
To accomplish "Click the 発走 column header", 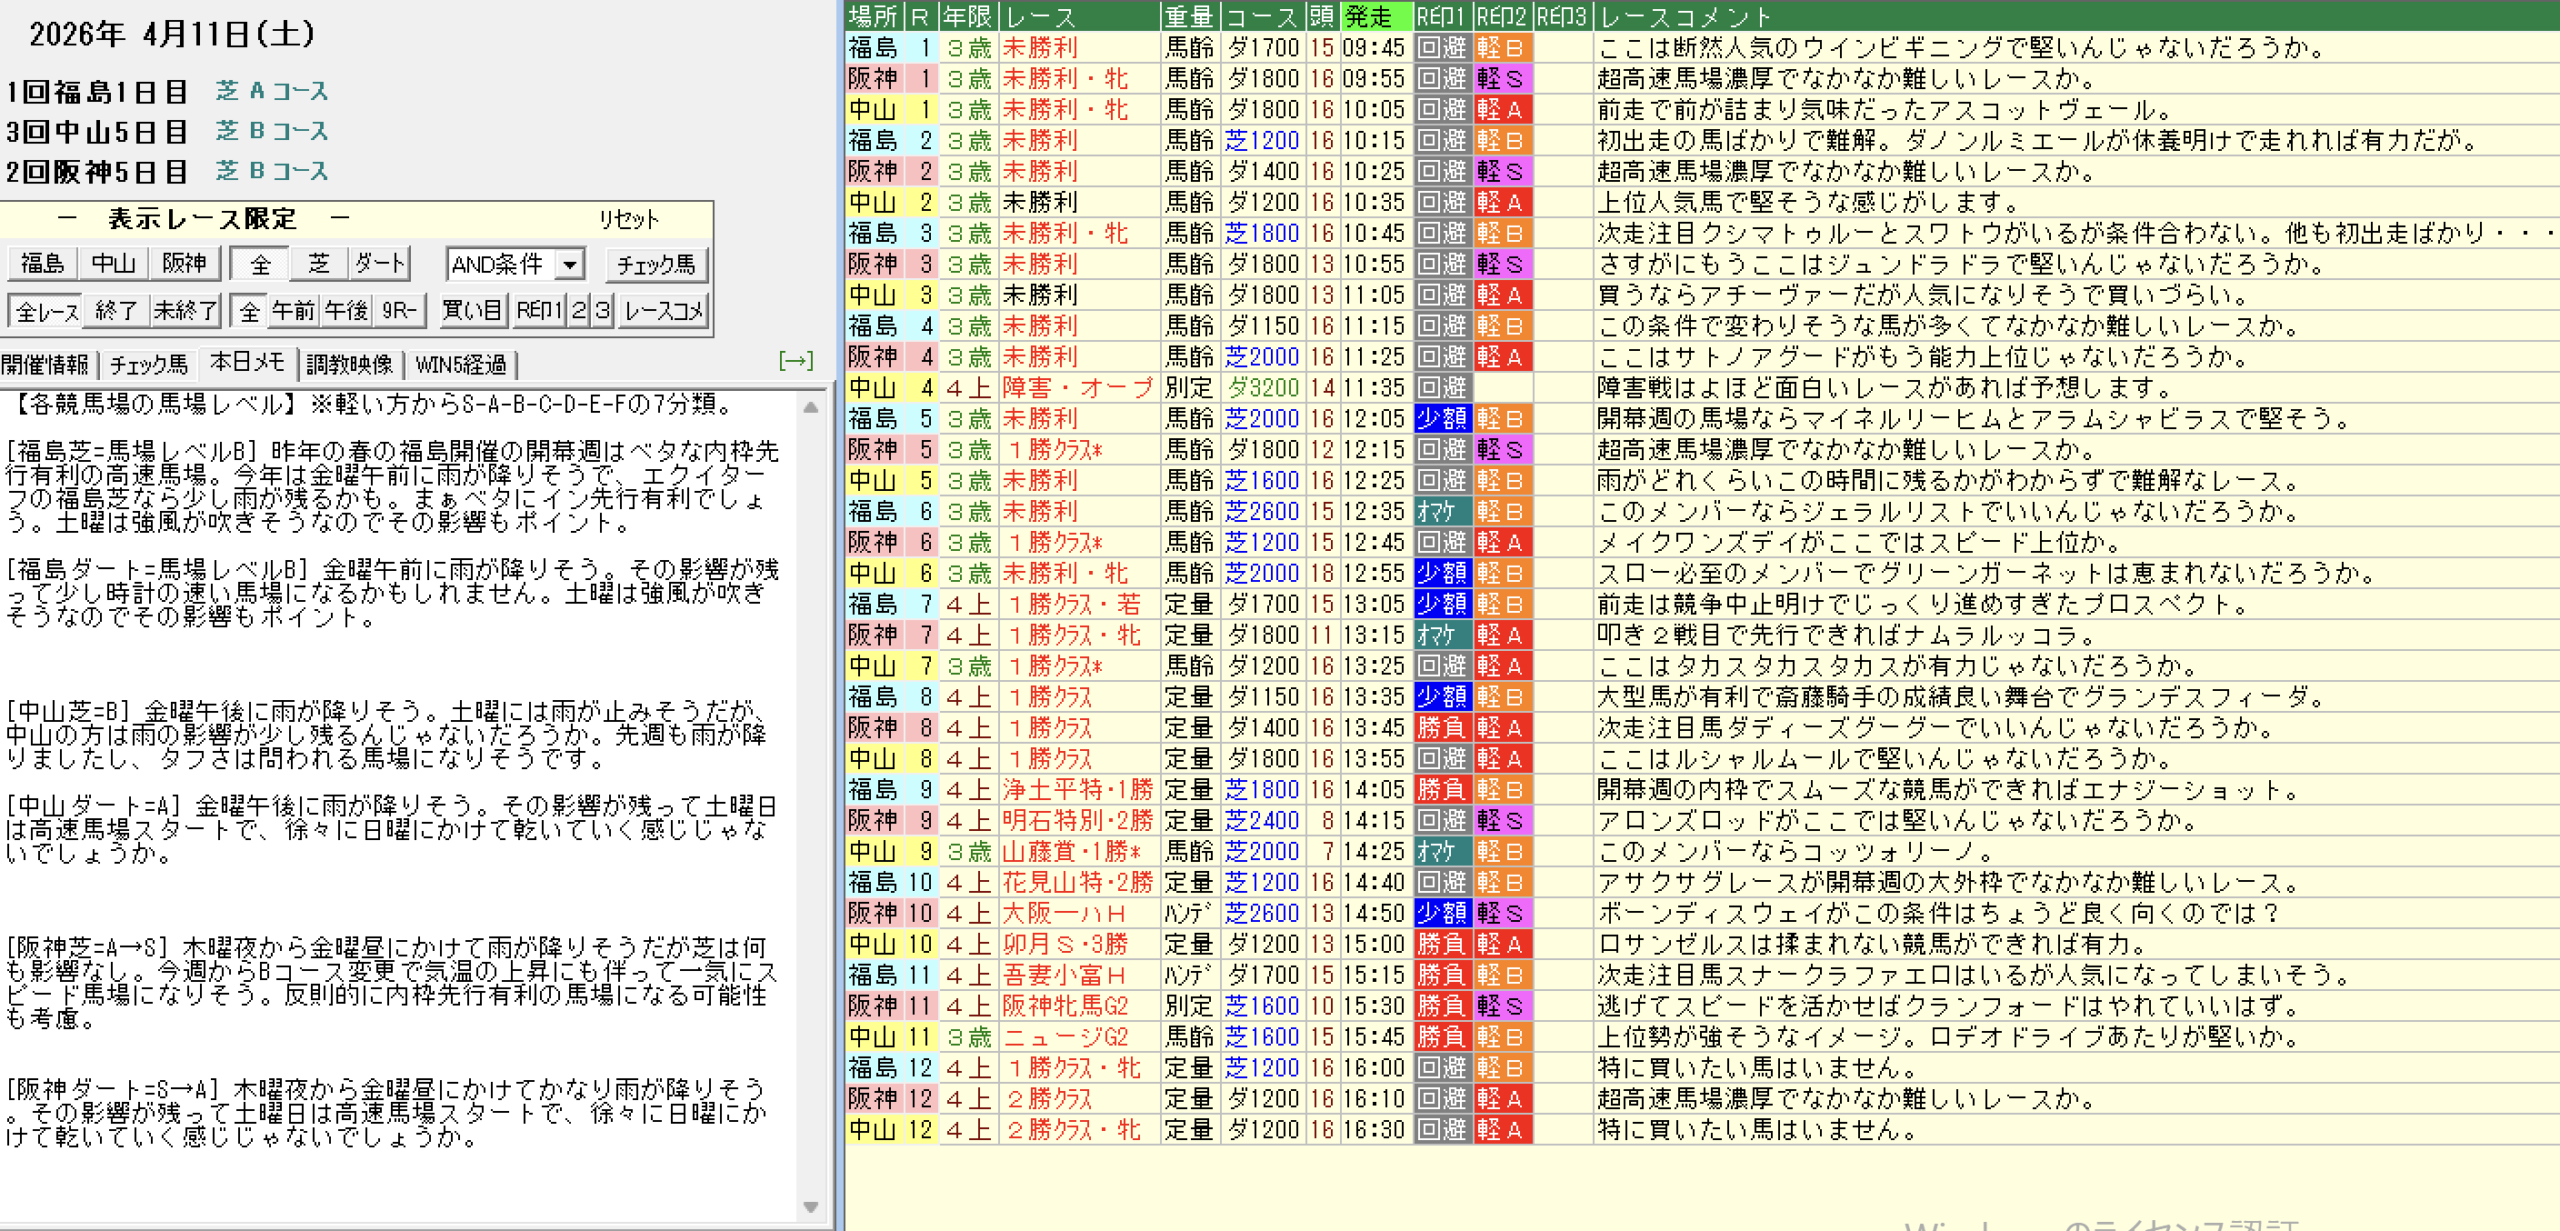I will (x=1375, y=16).
